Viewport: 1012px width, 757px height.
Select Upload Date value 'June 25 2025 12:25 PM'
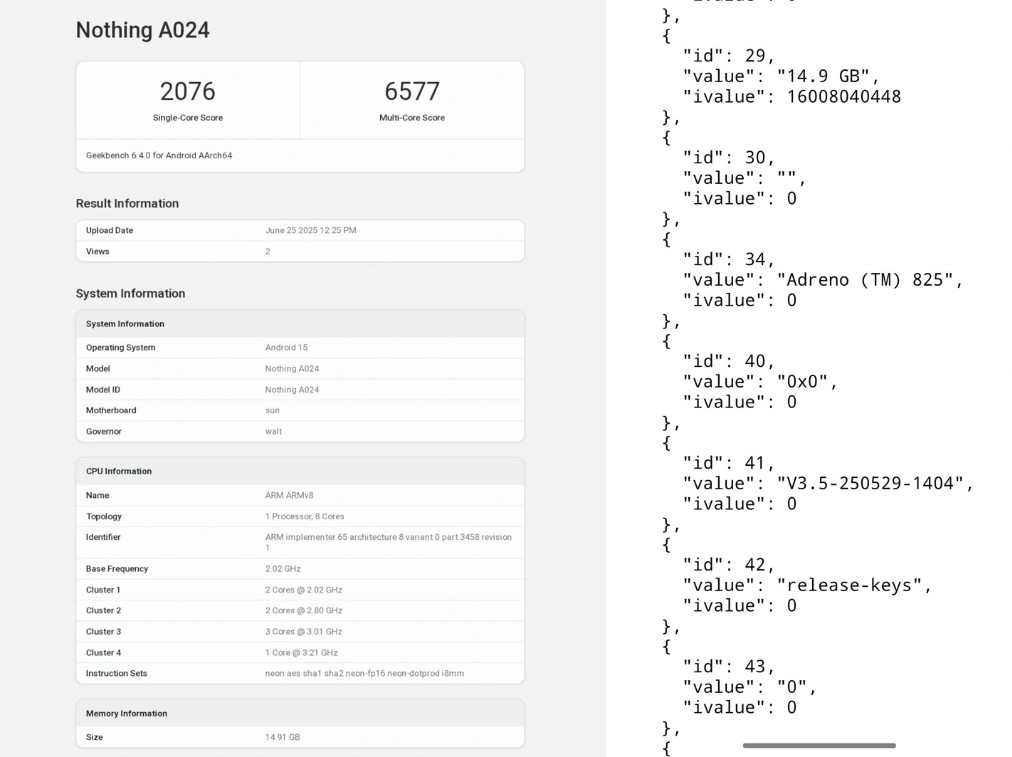click(310, 230)
